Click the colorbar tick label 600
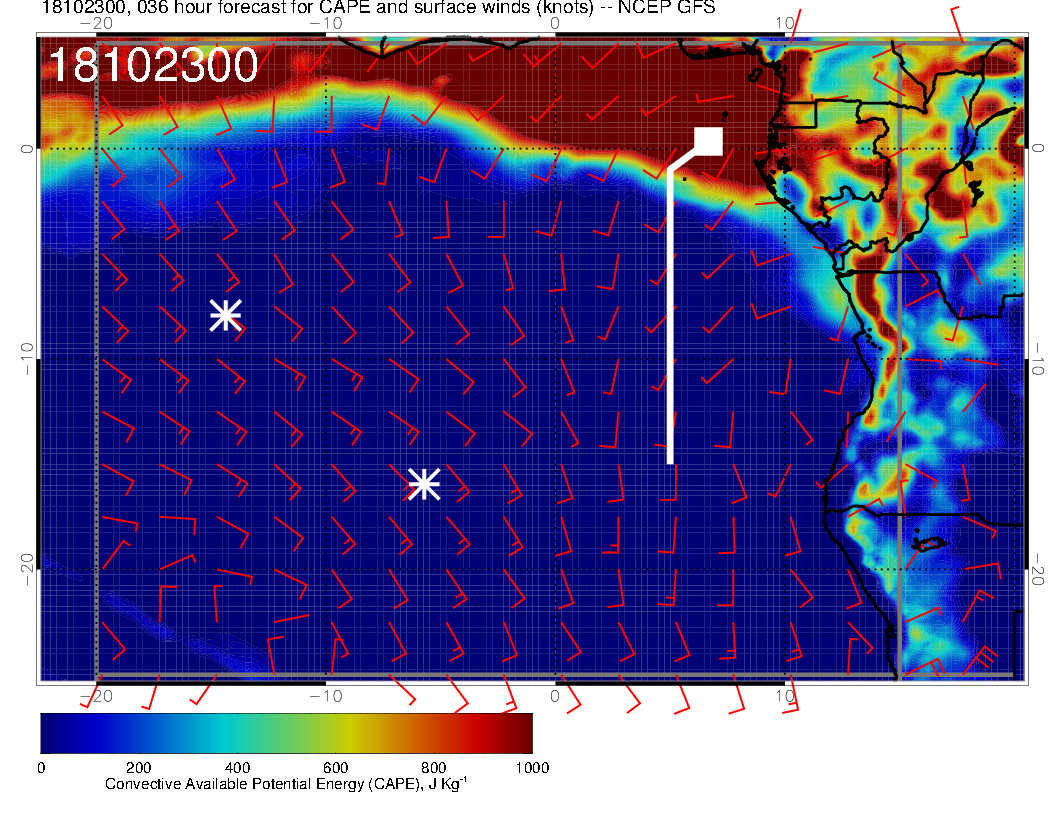Image resolution: width=1056 pixels, height=816 pixels. click(335, 768)
